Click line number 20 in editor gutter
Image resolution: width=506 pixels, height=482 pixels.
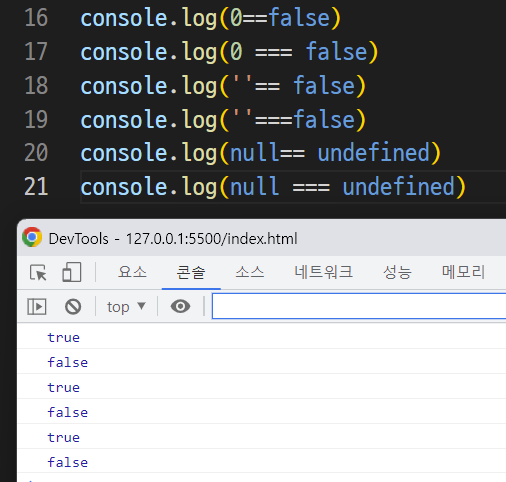click(36, 153)
